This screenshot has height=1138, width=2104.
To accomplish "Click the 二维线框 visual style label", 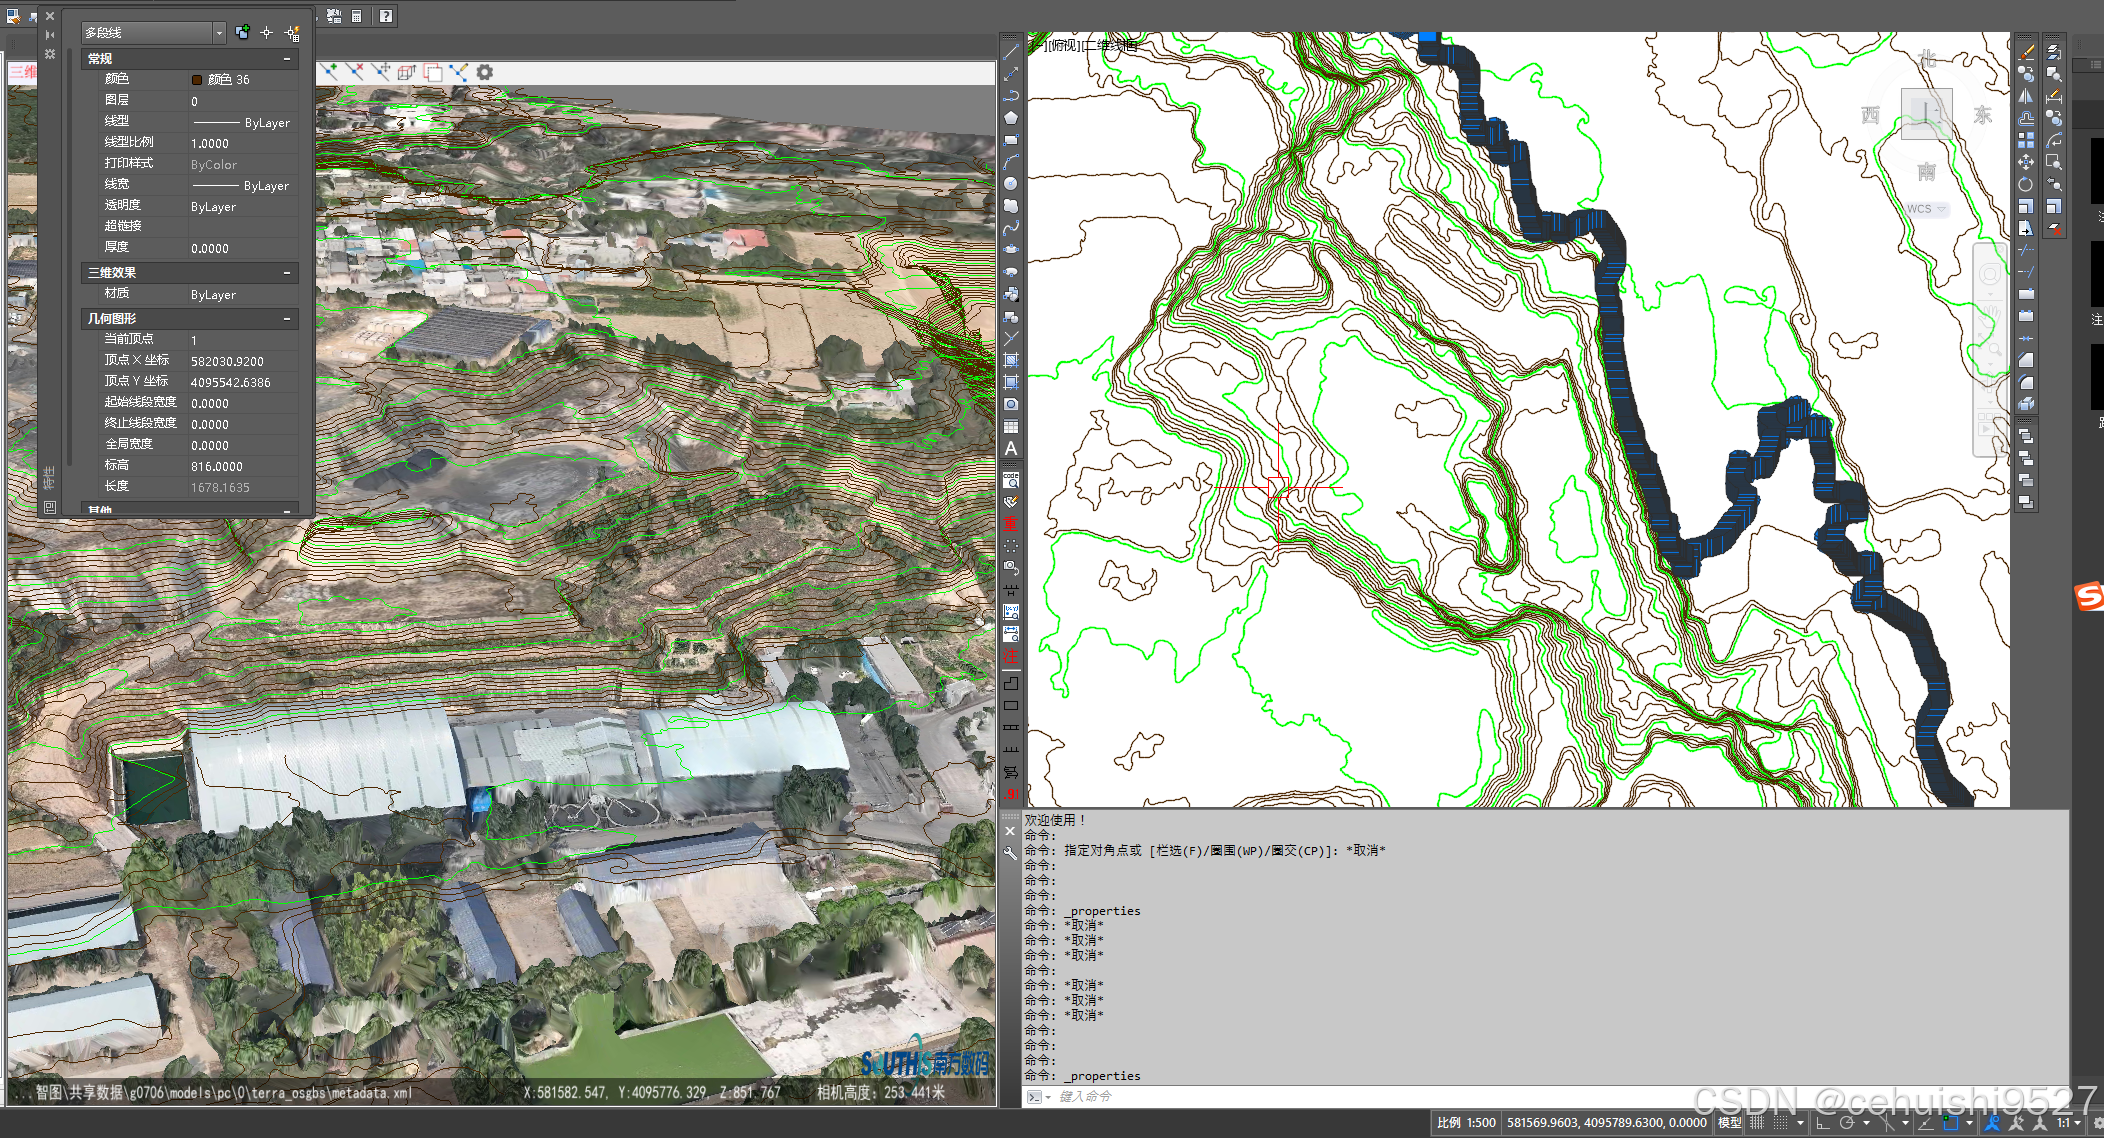I will [1110, 45].
